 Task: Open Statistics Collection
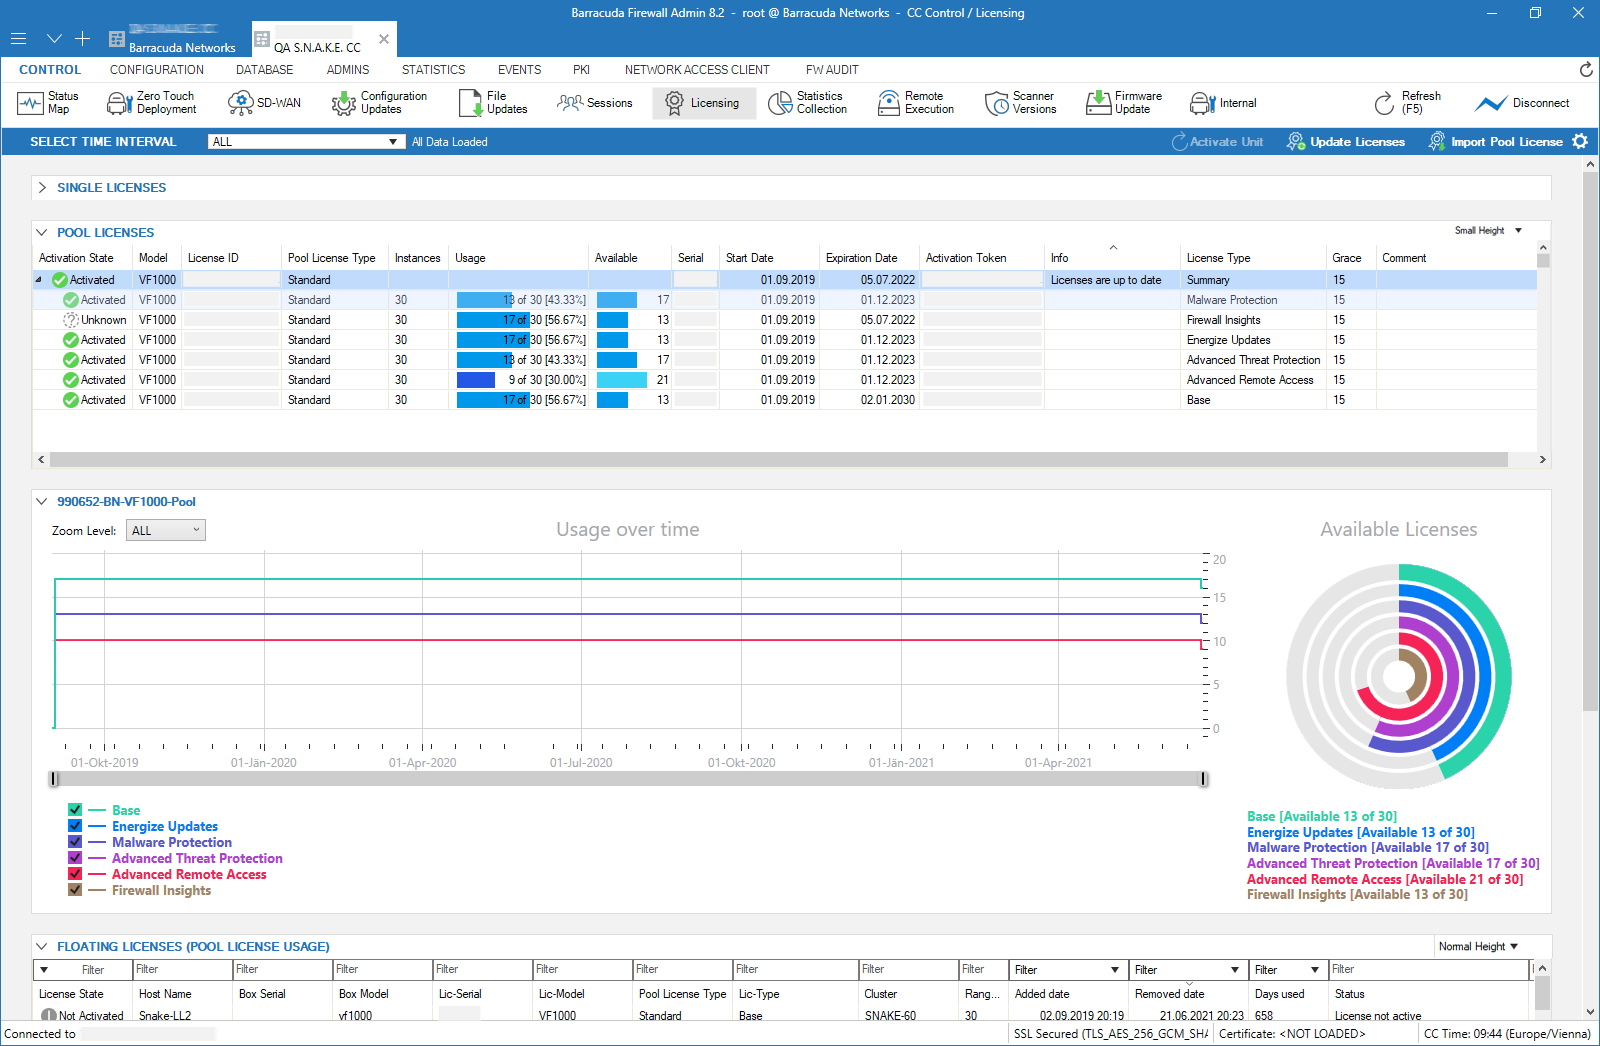[808, 103]
